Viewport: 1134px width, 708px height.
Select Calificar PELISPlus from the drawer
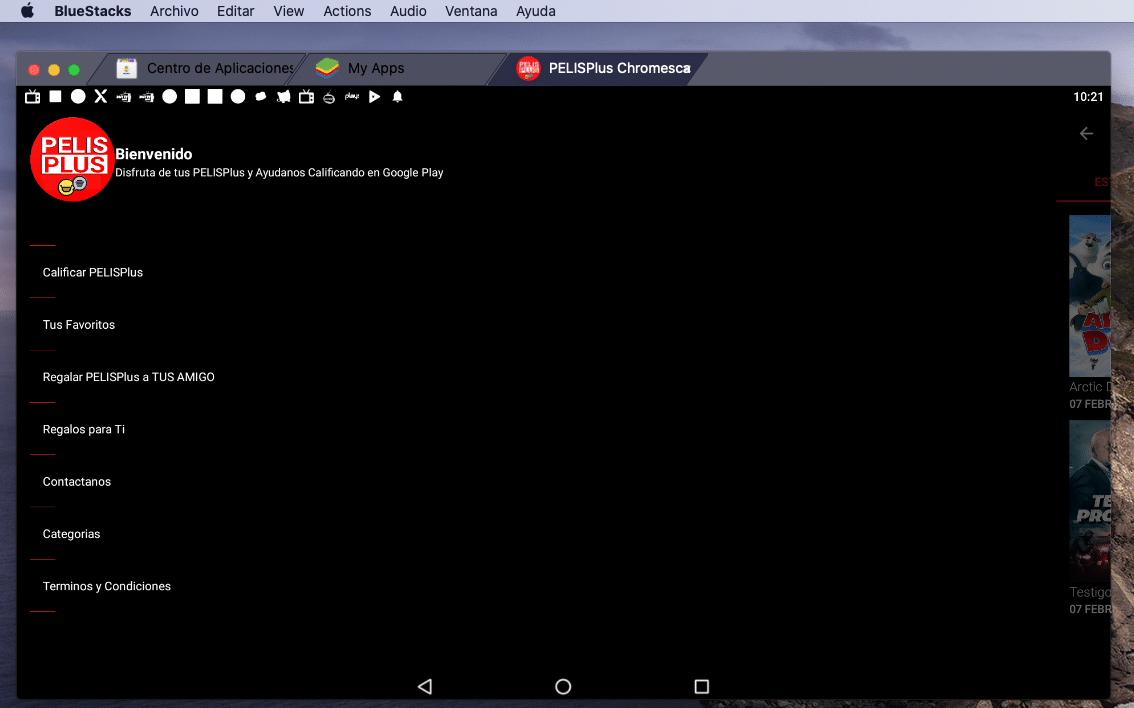[x=93, y=272]
